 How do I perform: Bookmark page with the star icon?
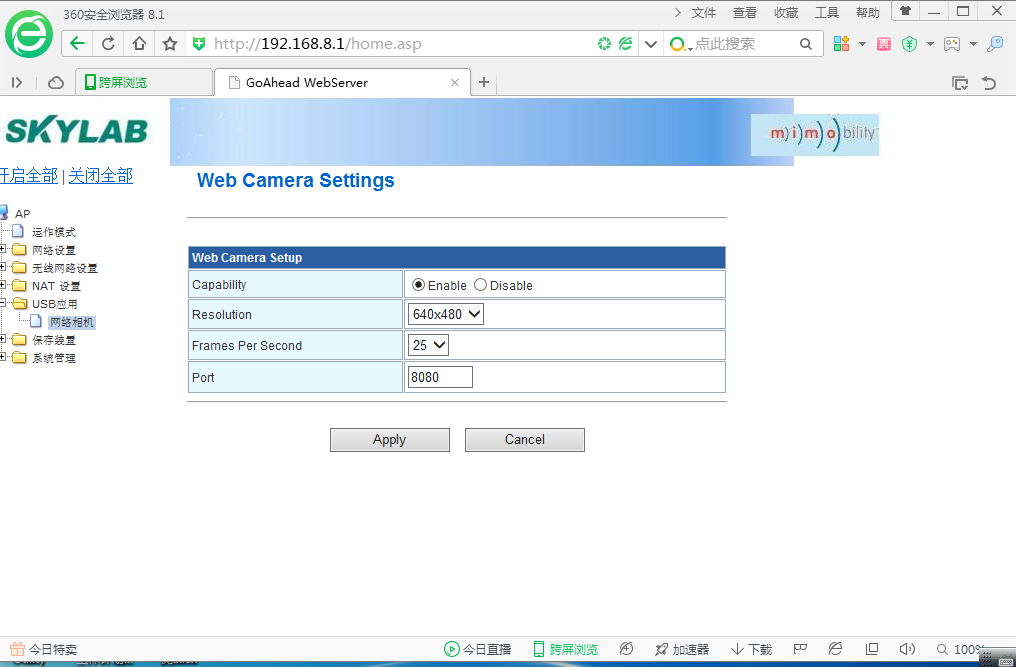coord(170,44)
